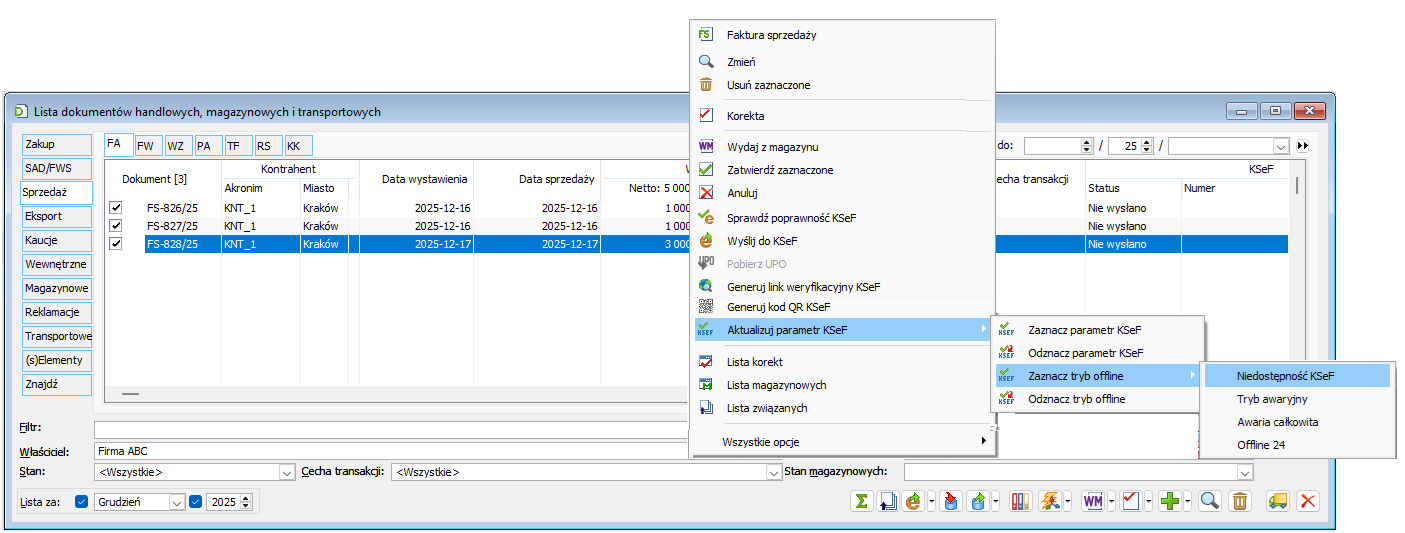The image size is (1405, 533).
Task: Switch to the Zakup side tab
Action: 56,144
